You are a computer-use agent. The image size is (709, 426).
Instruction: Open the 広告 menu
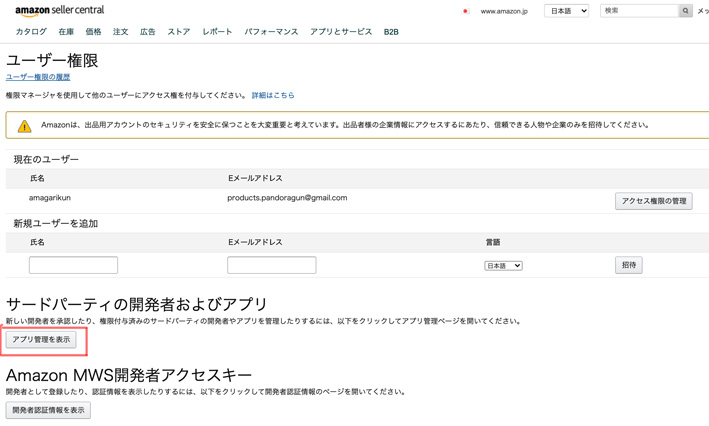click(148, 32)
